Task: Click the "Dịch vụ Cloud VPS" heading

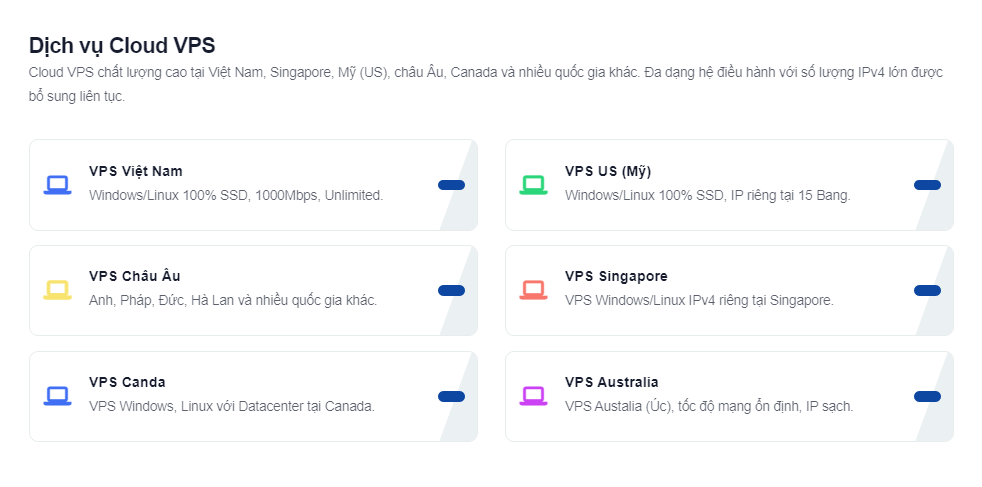Action: [122, 45]
